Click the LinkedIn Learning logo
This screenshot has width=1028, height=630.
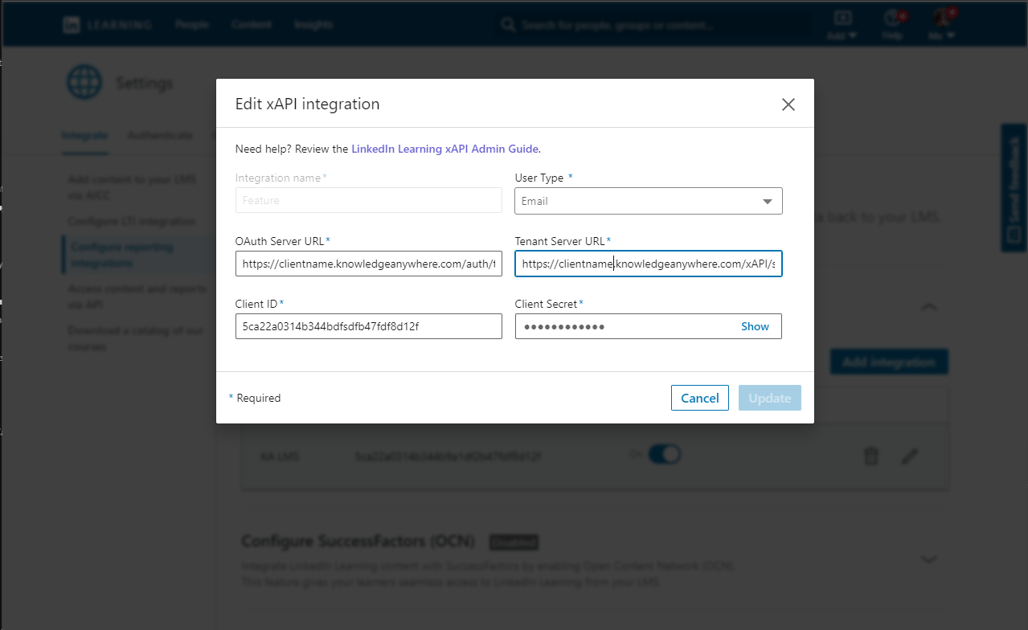94,24
